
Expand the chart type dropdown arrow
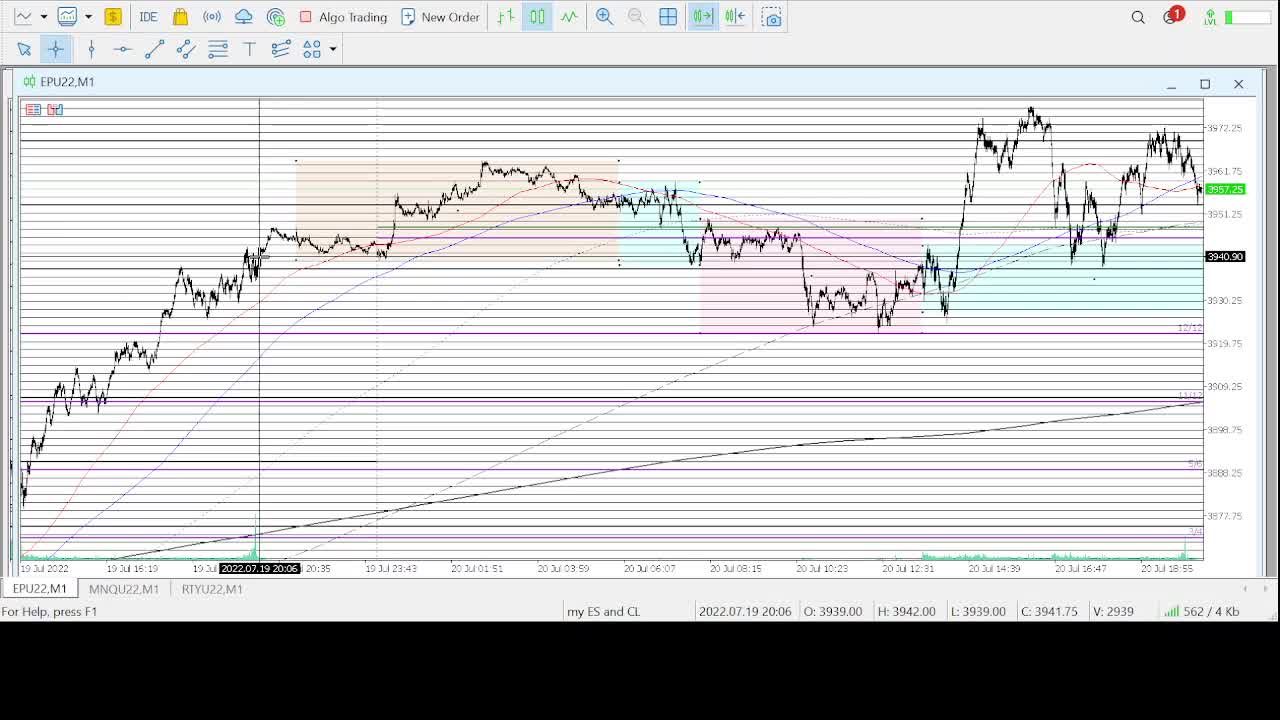click(x=43, y=17)
